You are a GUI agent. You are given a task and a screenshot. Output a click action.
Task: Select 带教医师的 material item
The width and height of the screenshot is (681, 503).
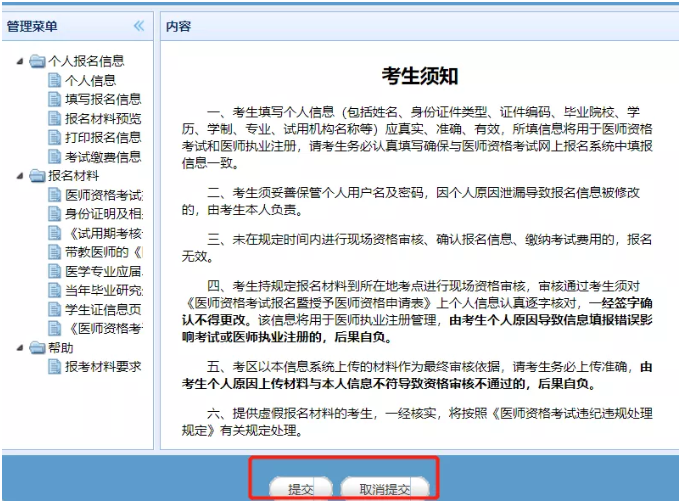click(x=103, y=252)
